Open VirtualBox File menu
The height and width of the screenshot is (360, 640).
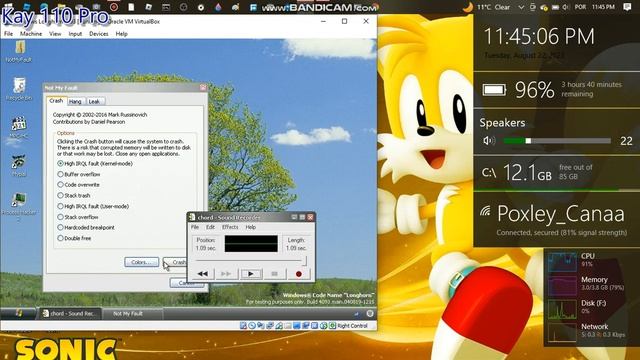pos(9,34)
